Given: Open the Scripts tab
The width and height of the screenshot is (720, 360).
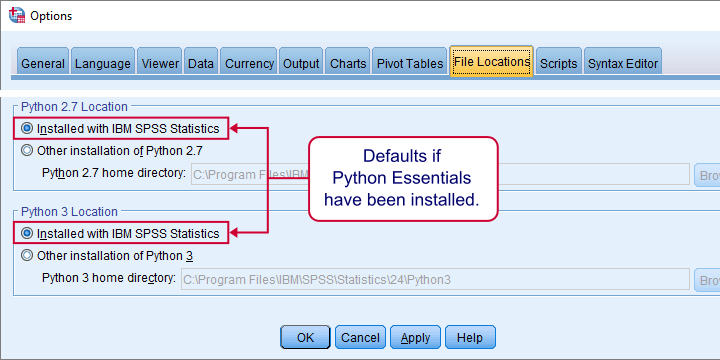Looking at the screenshot, I should (558, 61).
